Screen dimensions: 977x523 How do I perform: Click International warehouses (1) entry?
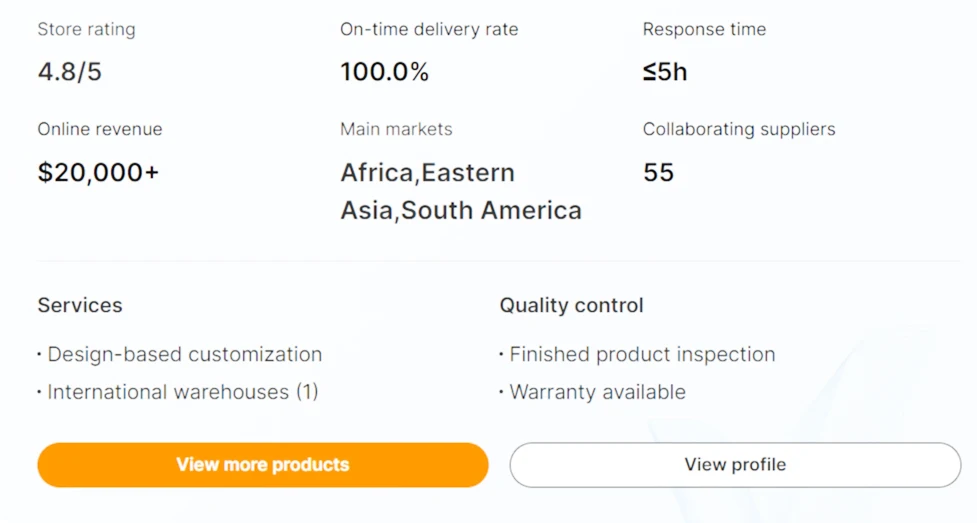click(182, 392)
